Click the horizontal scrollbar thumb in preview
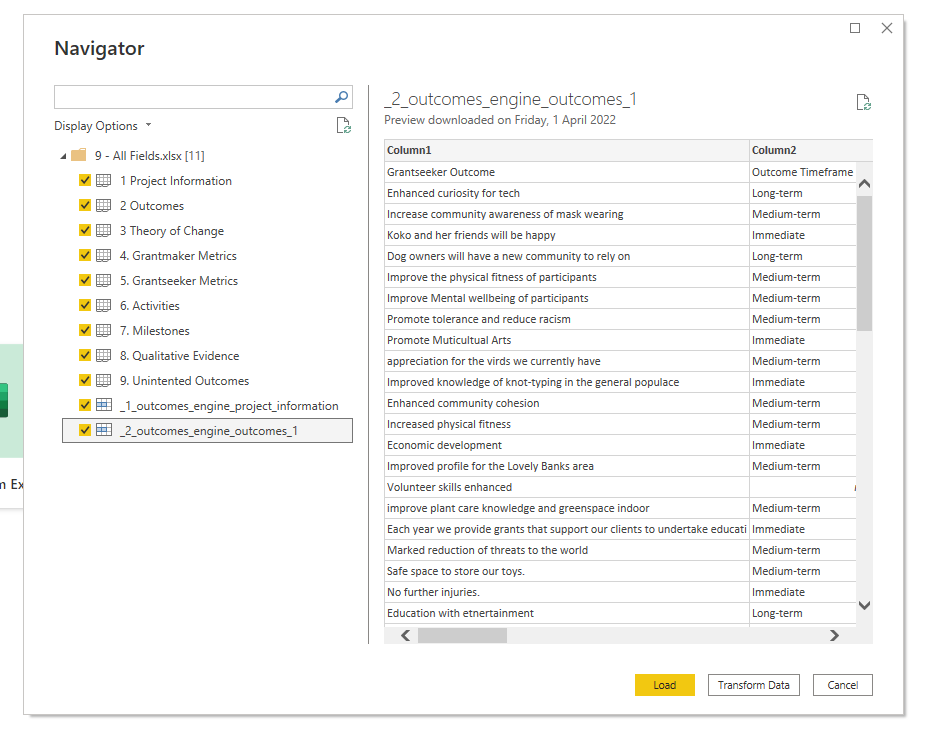The height and width of the screenshot is (729, 928). click(462, 635)
